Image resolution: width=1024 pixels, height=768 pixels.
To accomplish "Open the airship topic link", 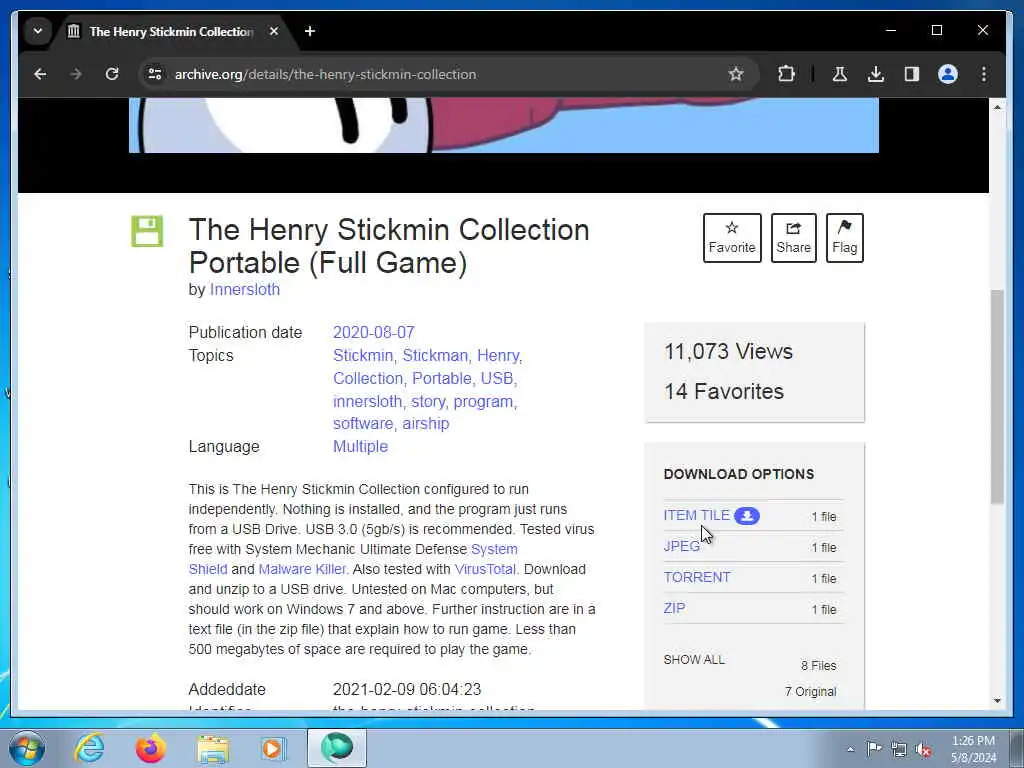I will click(426, 424).
